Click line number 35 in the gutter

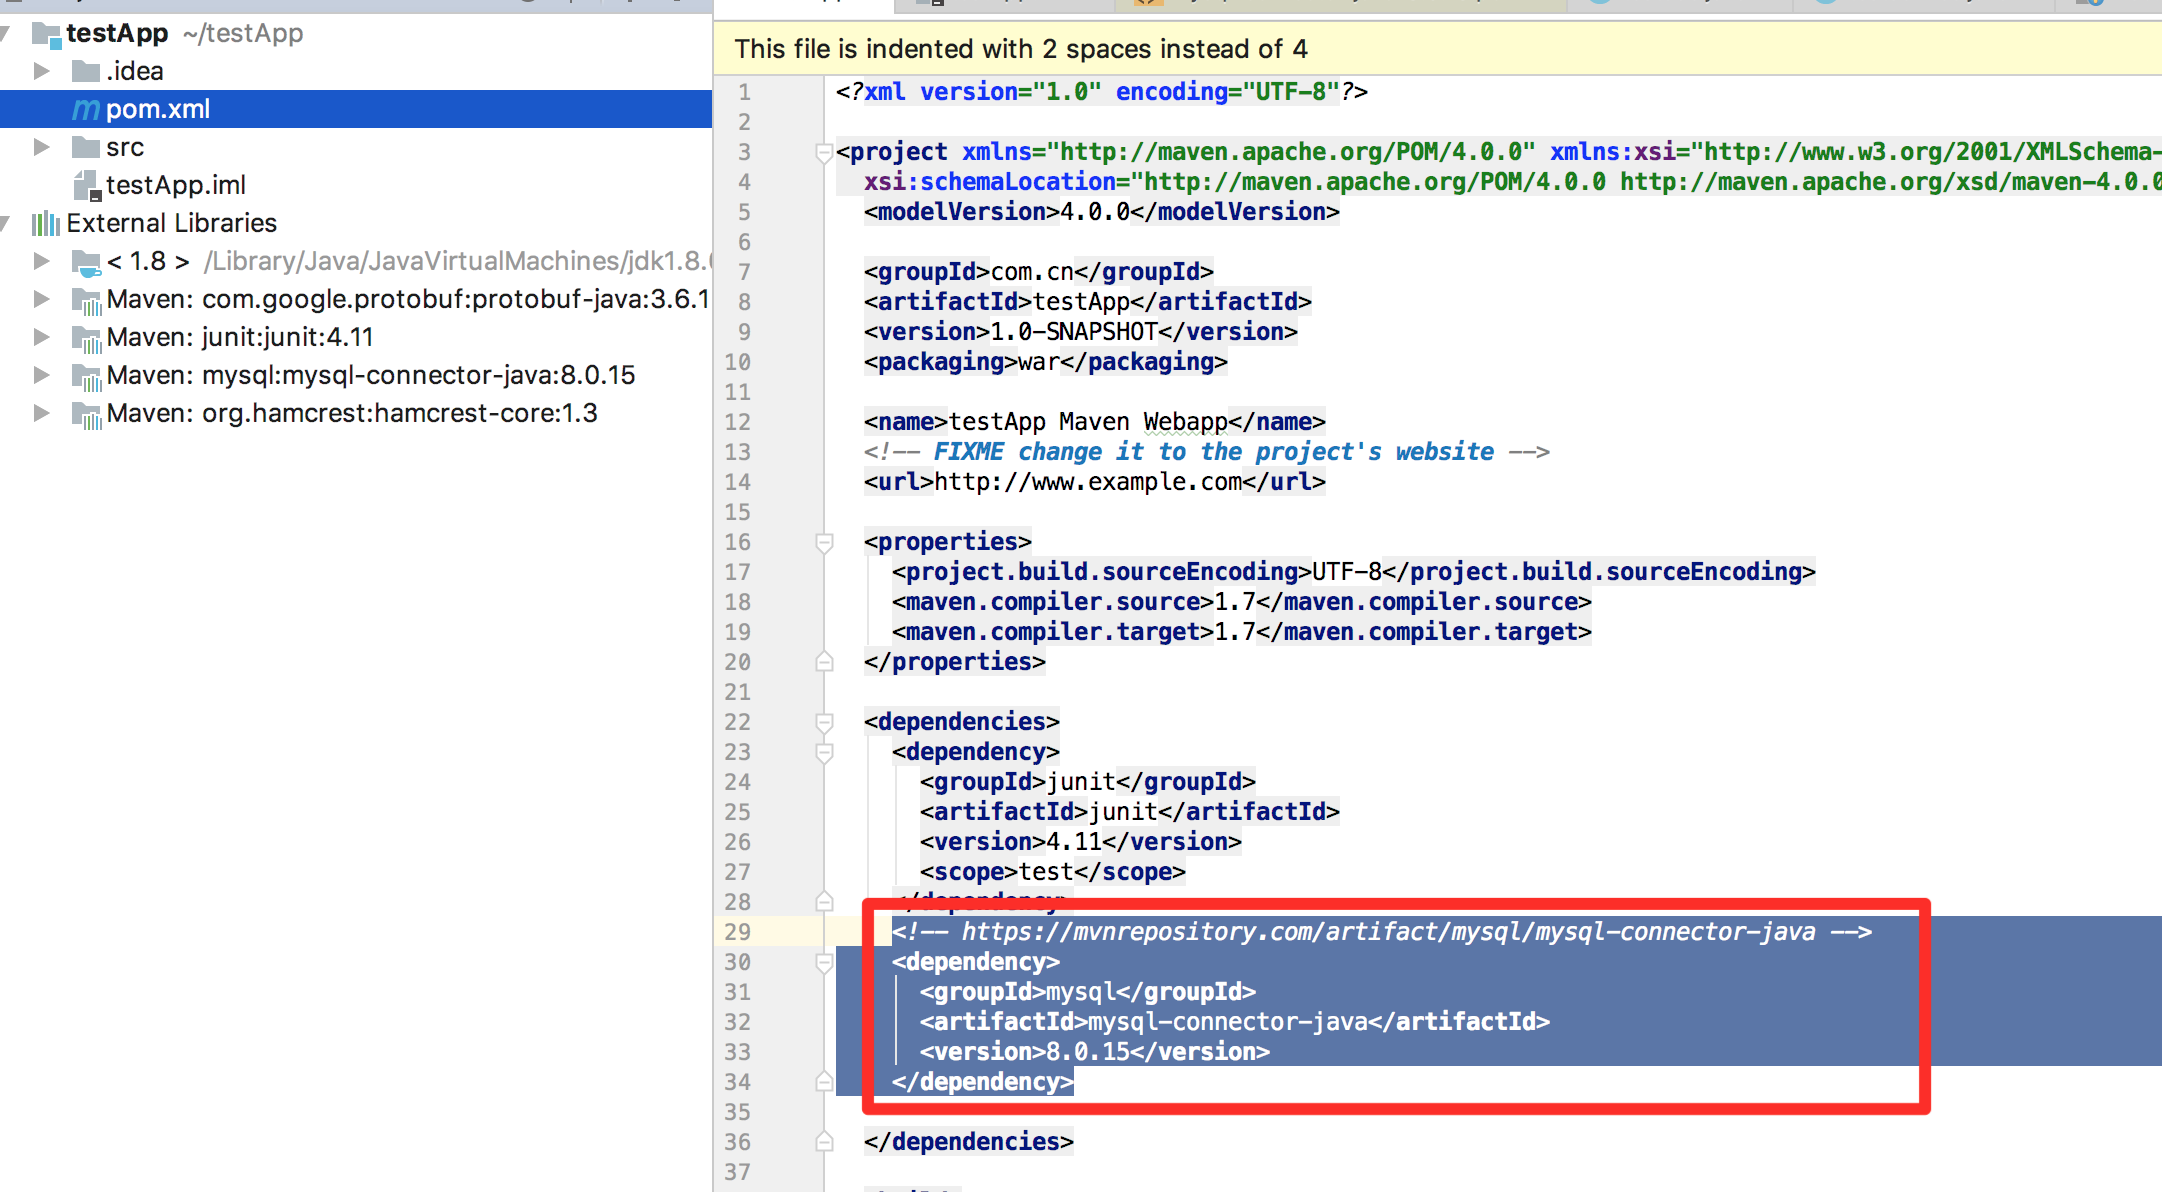coord(738,1112)
